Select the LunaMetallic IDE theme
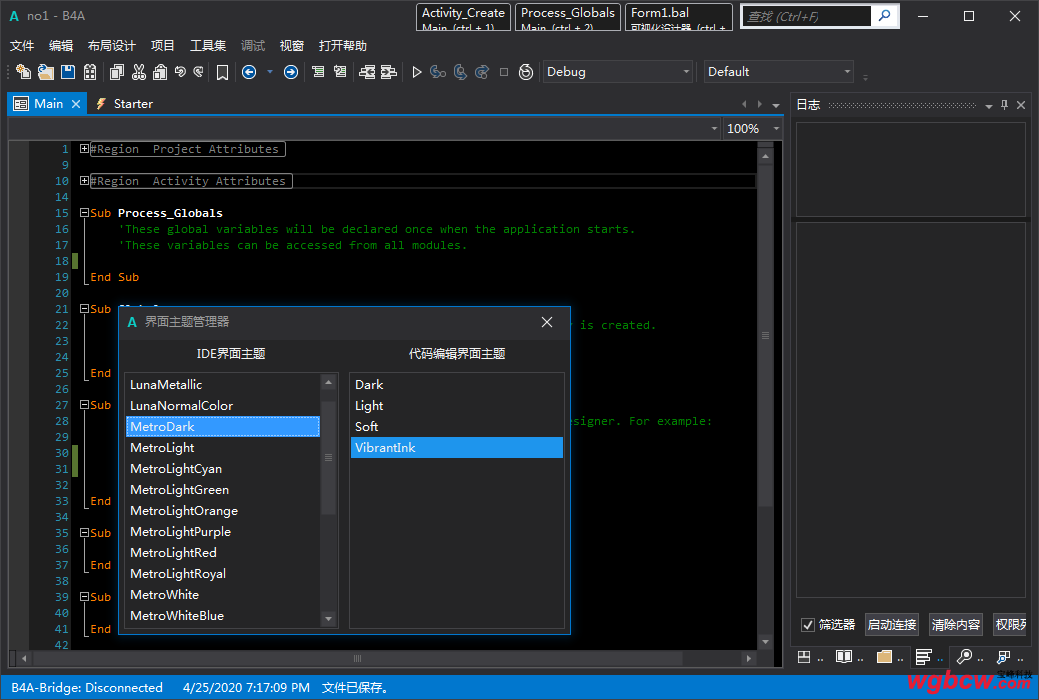Viewport: 1039px width, 700px height. (x=223, y=384)
